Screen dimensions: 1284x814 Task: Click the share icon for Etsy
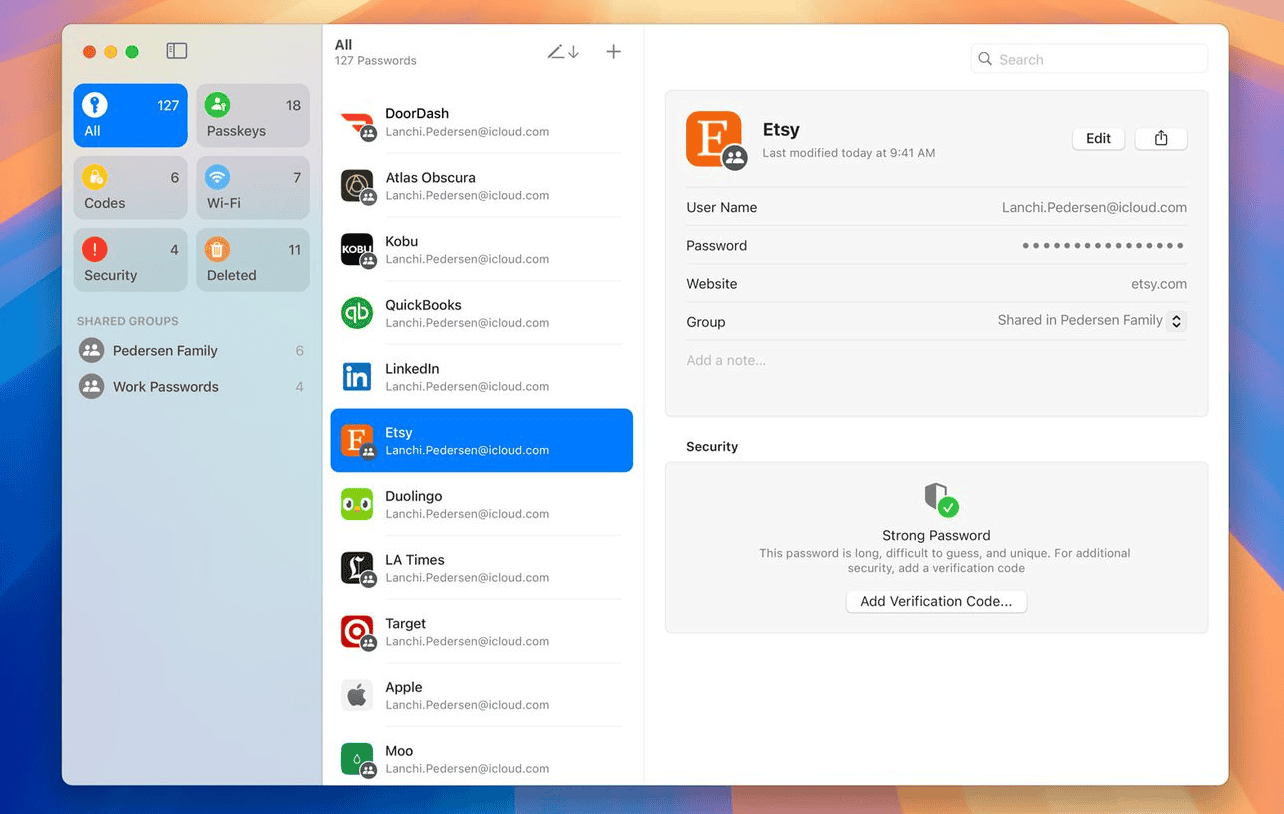click(x=1161, y=139)
